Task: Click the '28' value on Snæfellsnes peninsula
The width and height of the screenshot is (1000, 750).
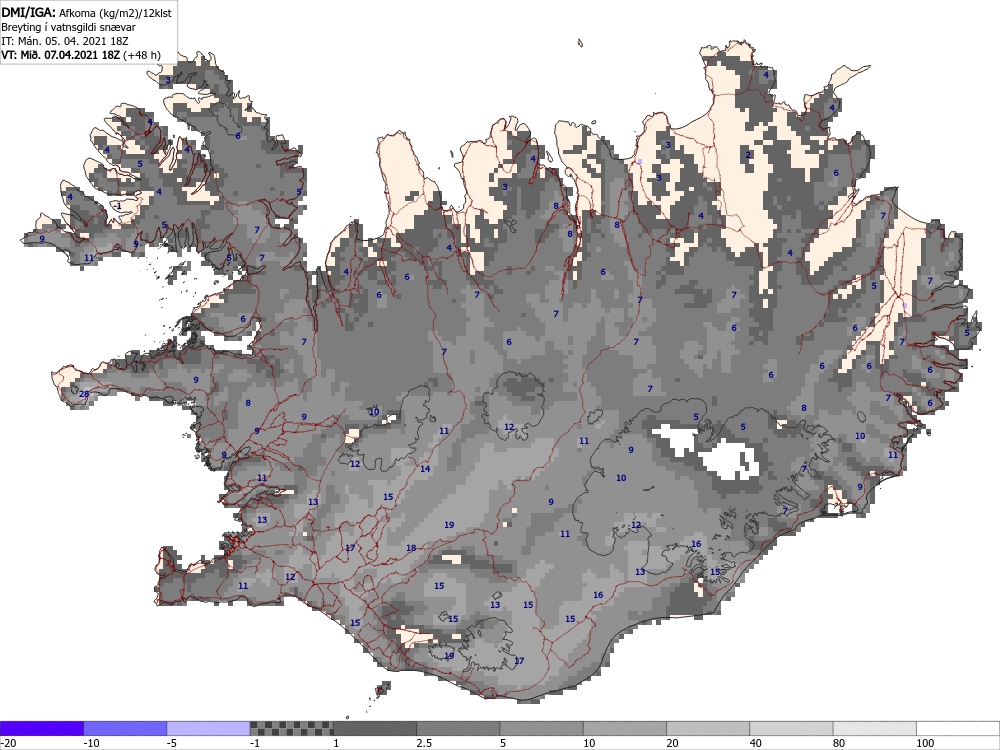Action: [84, 394]
